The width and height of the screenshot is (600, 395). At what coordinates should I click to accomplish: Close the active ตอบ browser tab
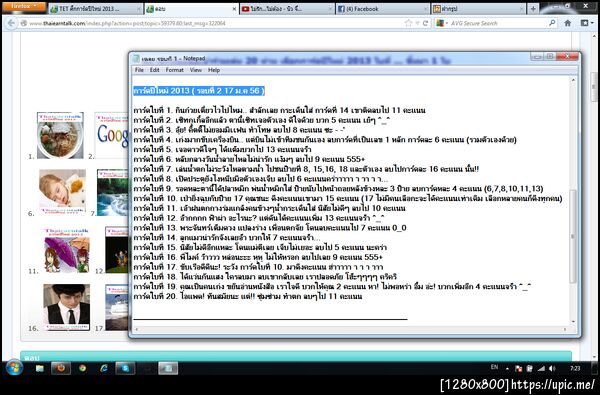[234, 9]
